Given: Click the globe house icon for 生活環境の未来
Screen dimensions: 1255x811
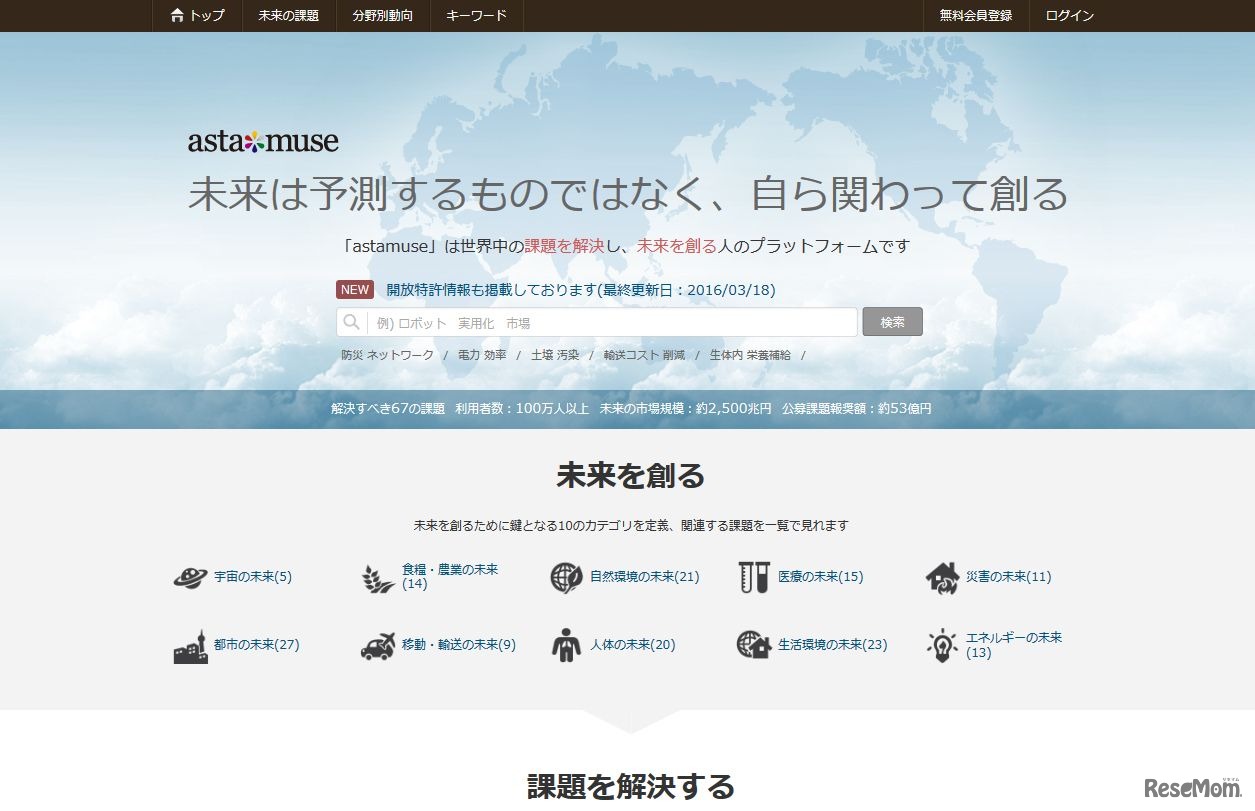Looking at the screenshot, I should point(753,645).
